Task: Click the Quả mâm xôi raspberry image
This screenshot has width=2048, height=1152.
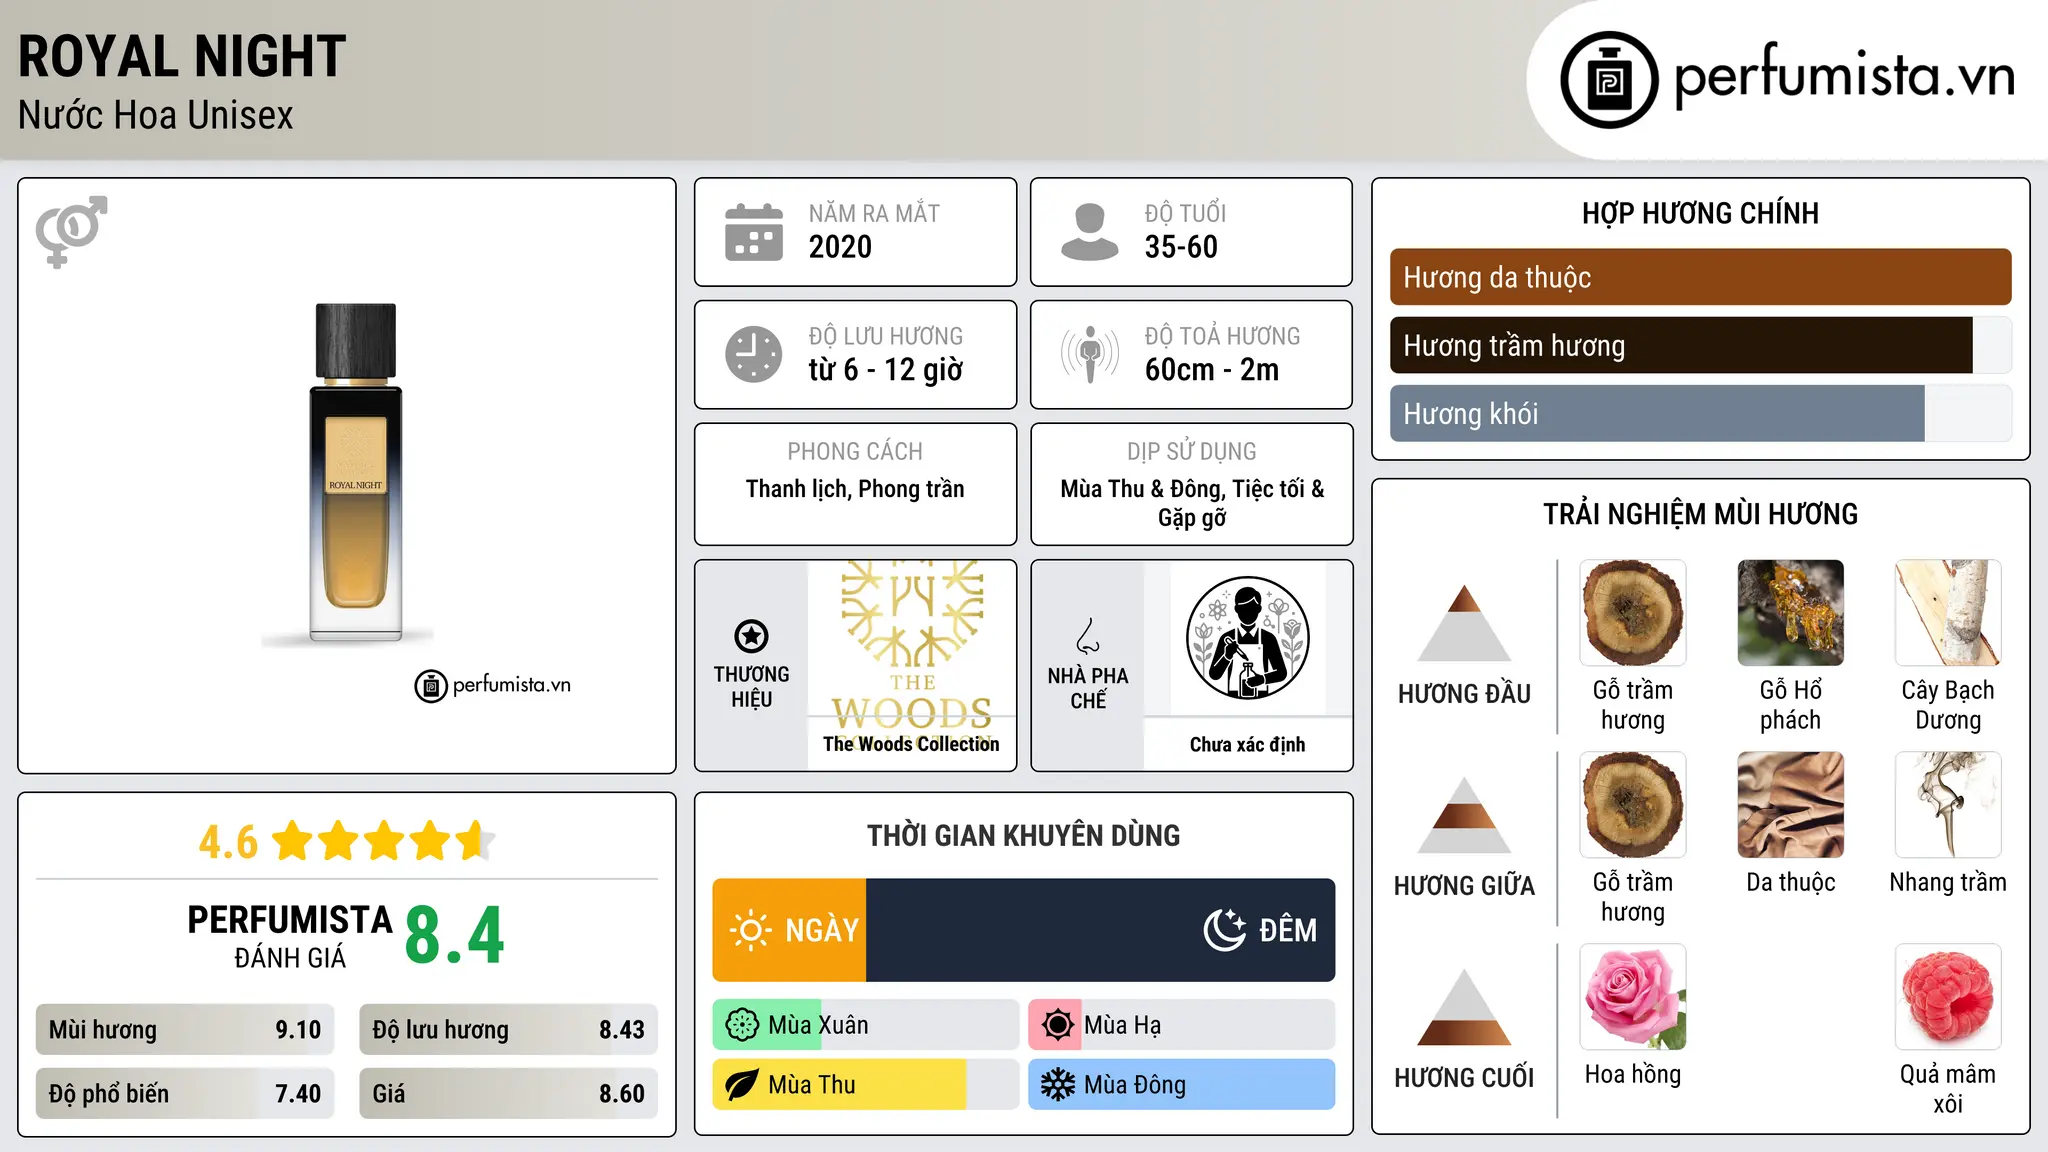Action: [x=1948, y=997]
